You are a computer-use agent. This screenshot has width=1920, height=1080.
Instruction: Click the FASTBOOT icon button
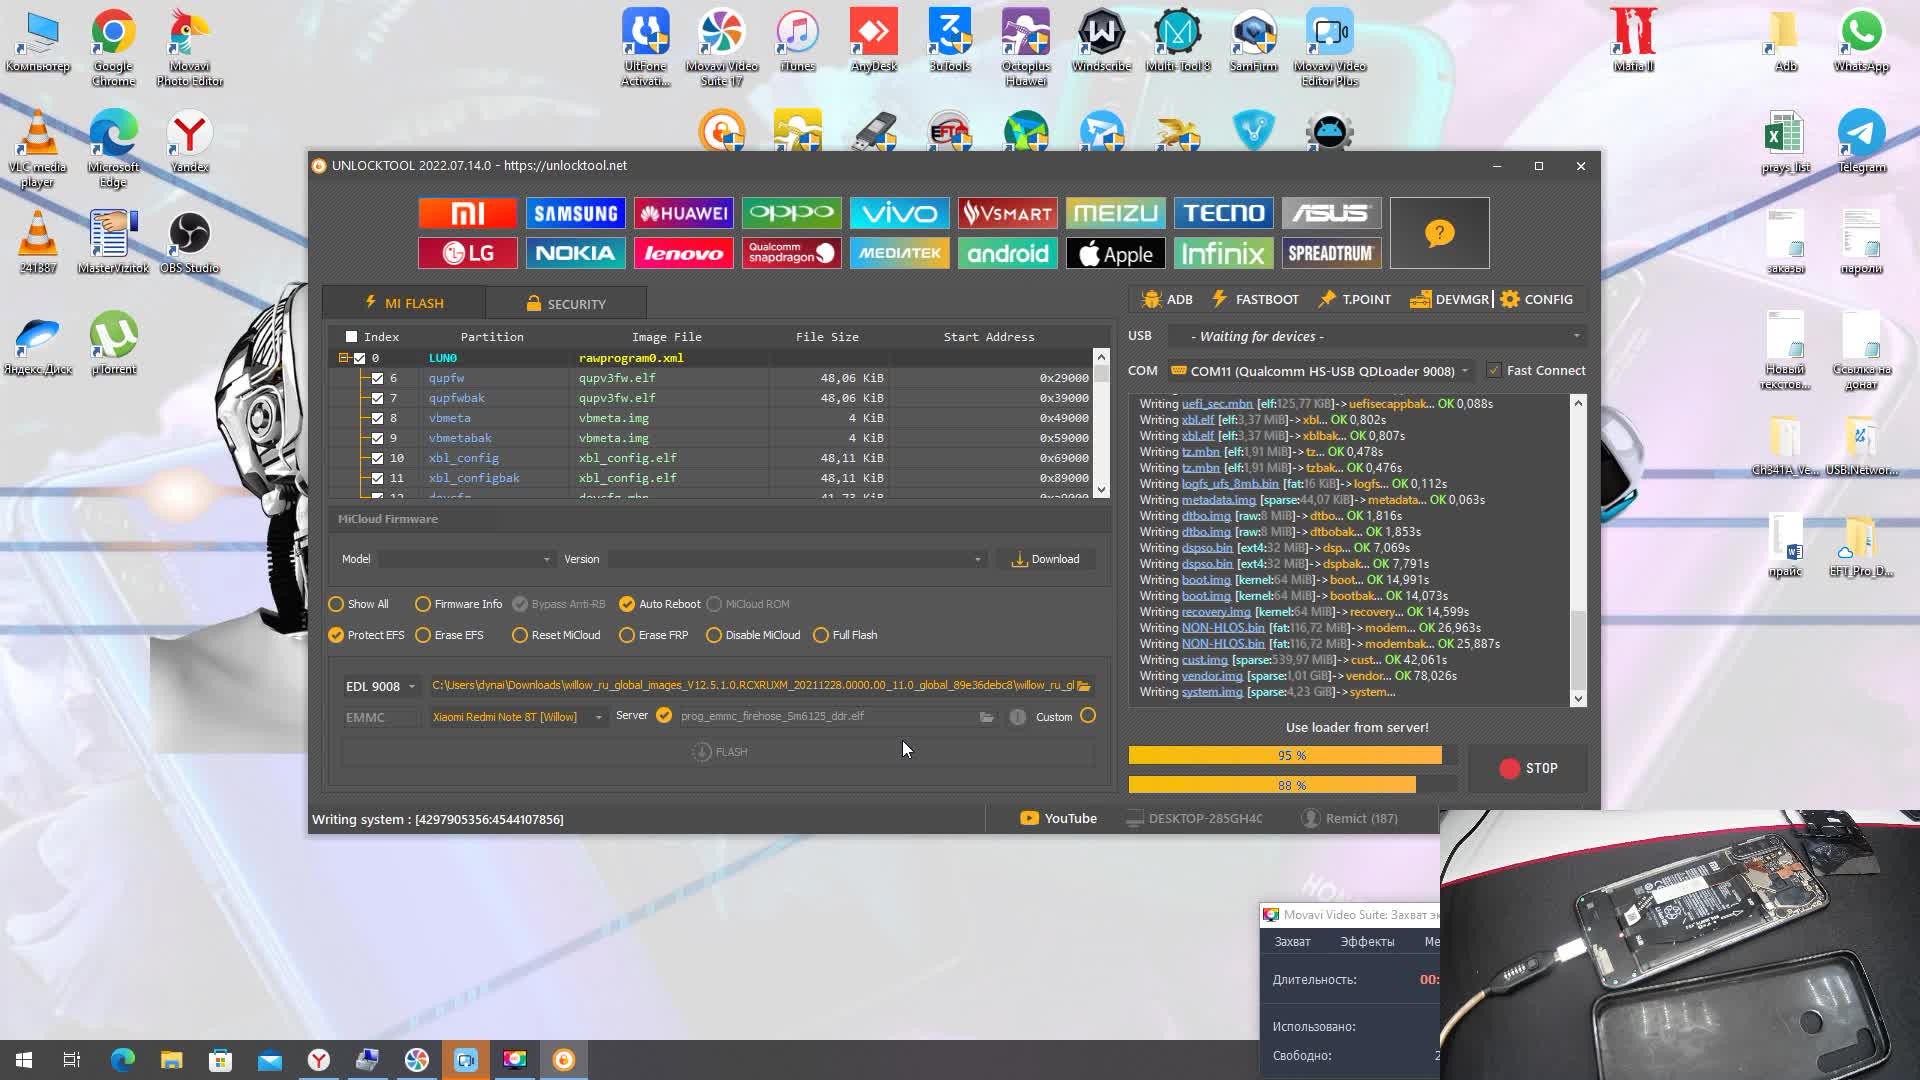tap(1255, 299)
